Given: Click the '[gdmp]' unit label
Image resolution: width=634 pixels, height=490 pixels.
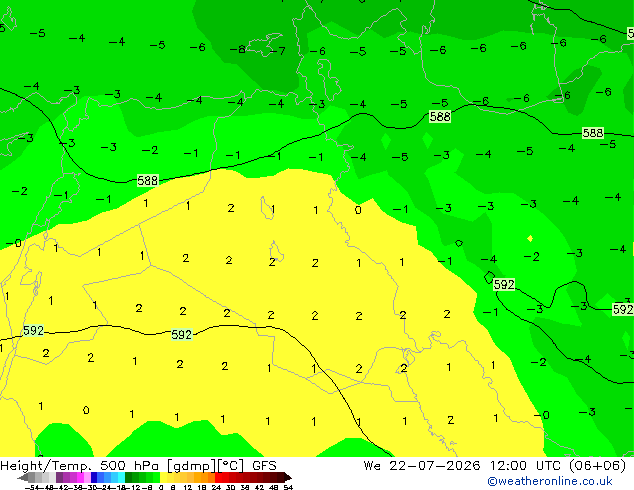Looking at the screenshot, I should pos(192,466).
